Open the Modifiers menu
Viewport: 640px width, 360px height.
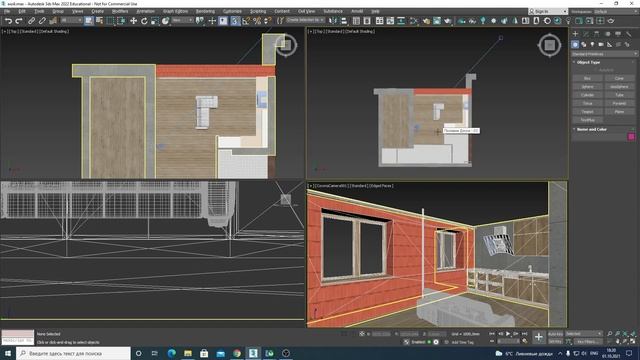tap(120, 11)
